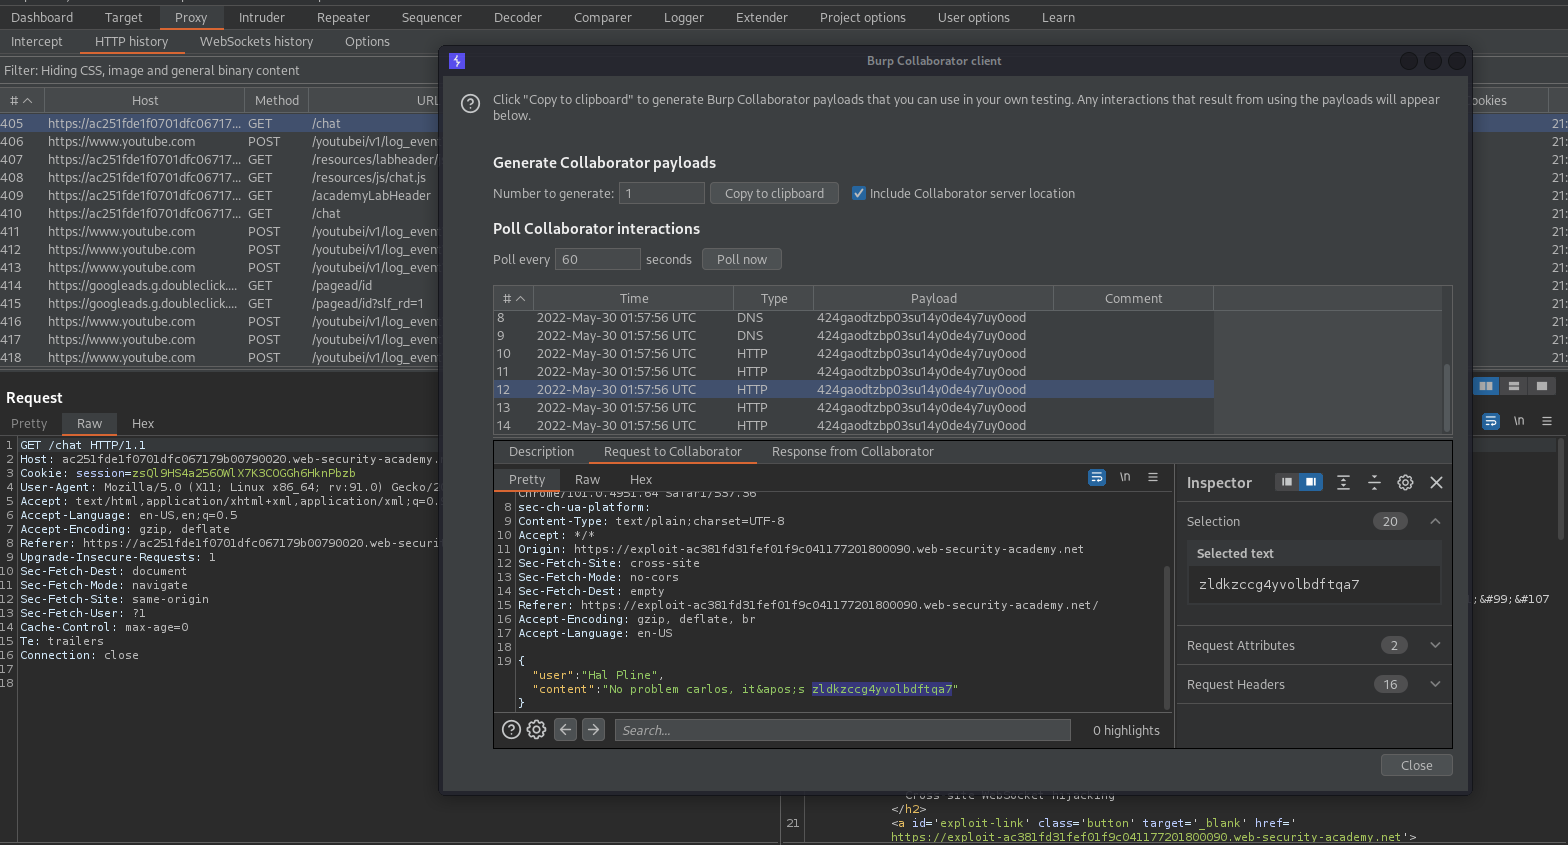The width and height of the screenshot is (1568, 845).
Task: Go to the Dashboard tab
Action: point(42,17)
